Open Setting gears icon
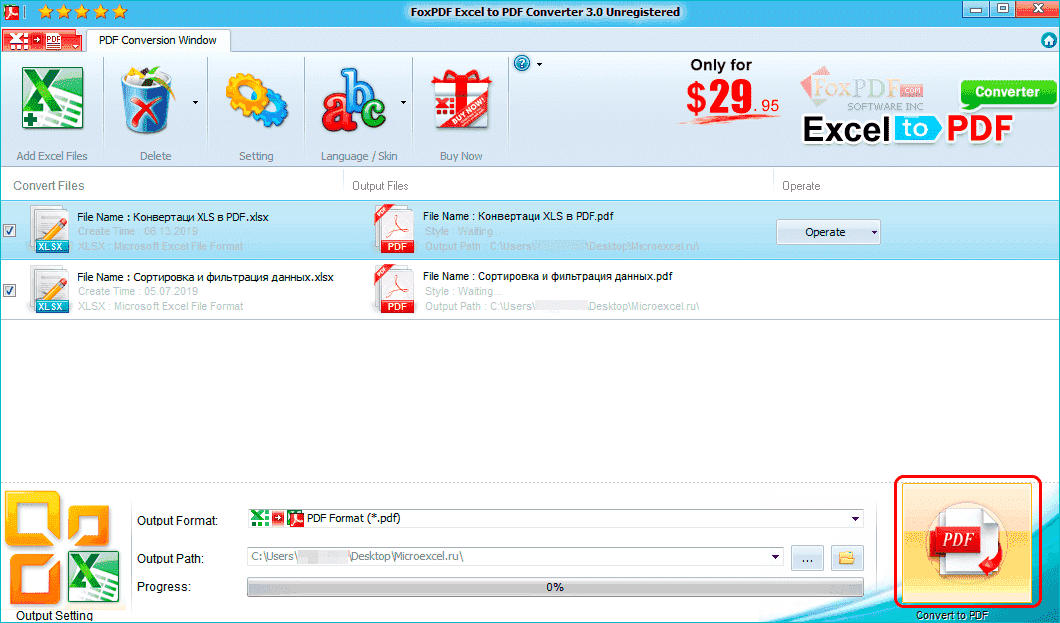This screenshot has height=623, width=1060. click(256, 100)
